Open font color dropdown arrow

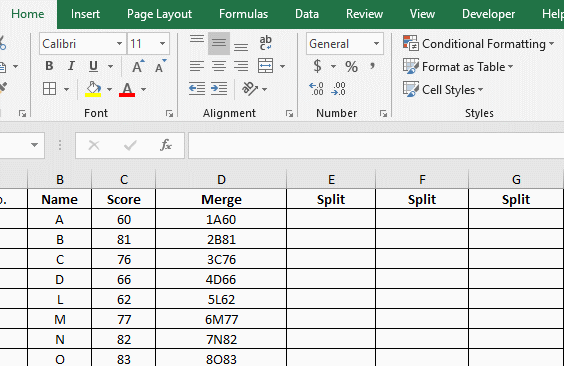coord(144,89)
